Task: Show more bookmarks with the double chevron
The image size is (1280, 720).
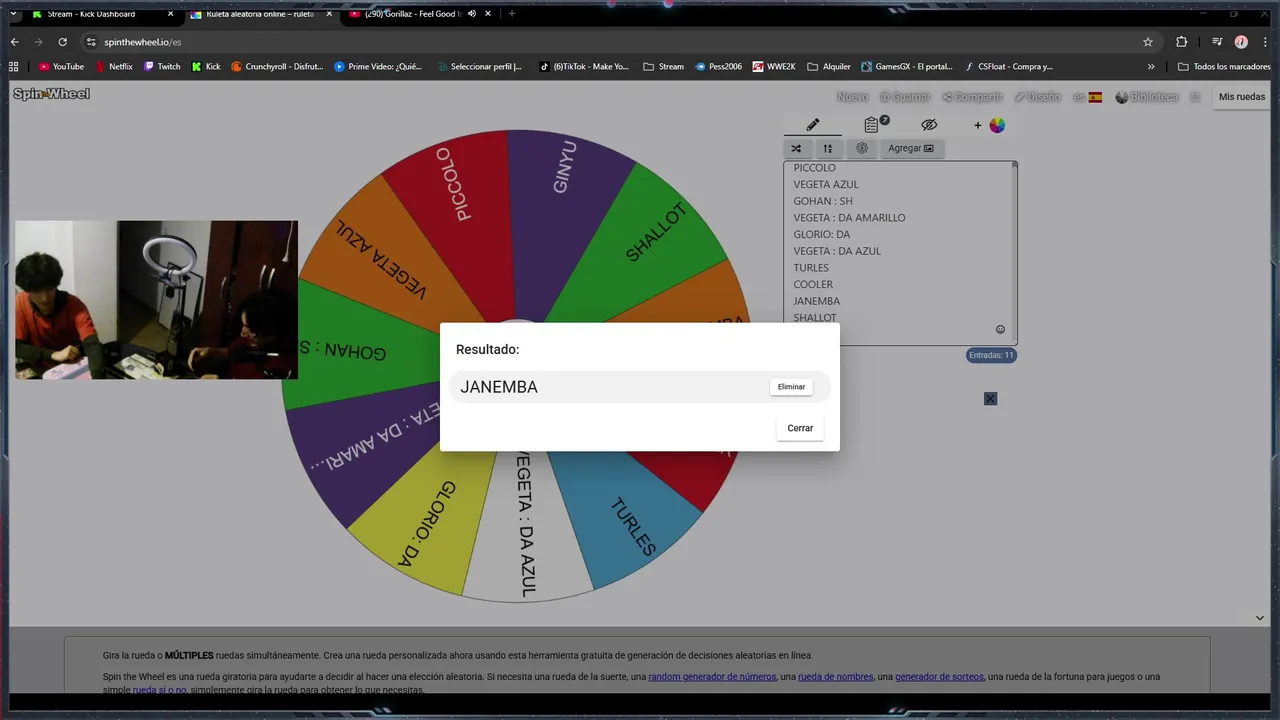Action: (x=1151, y=67)
